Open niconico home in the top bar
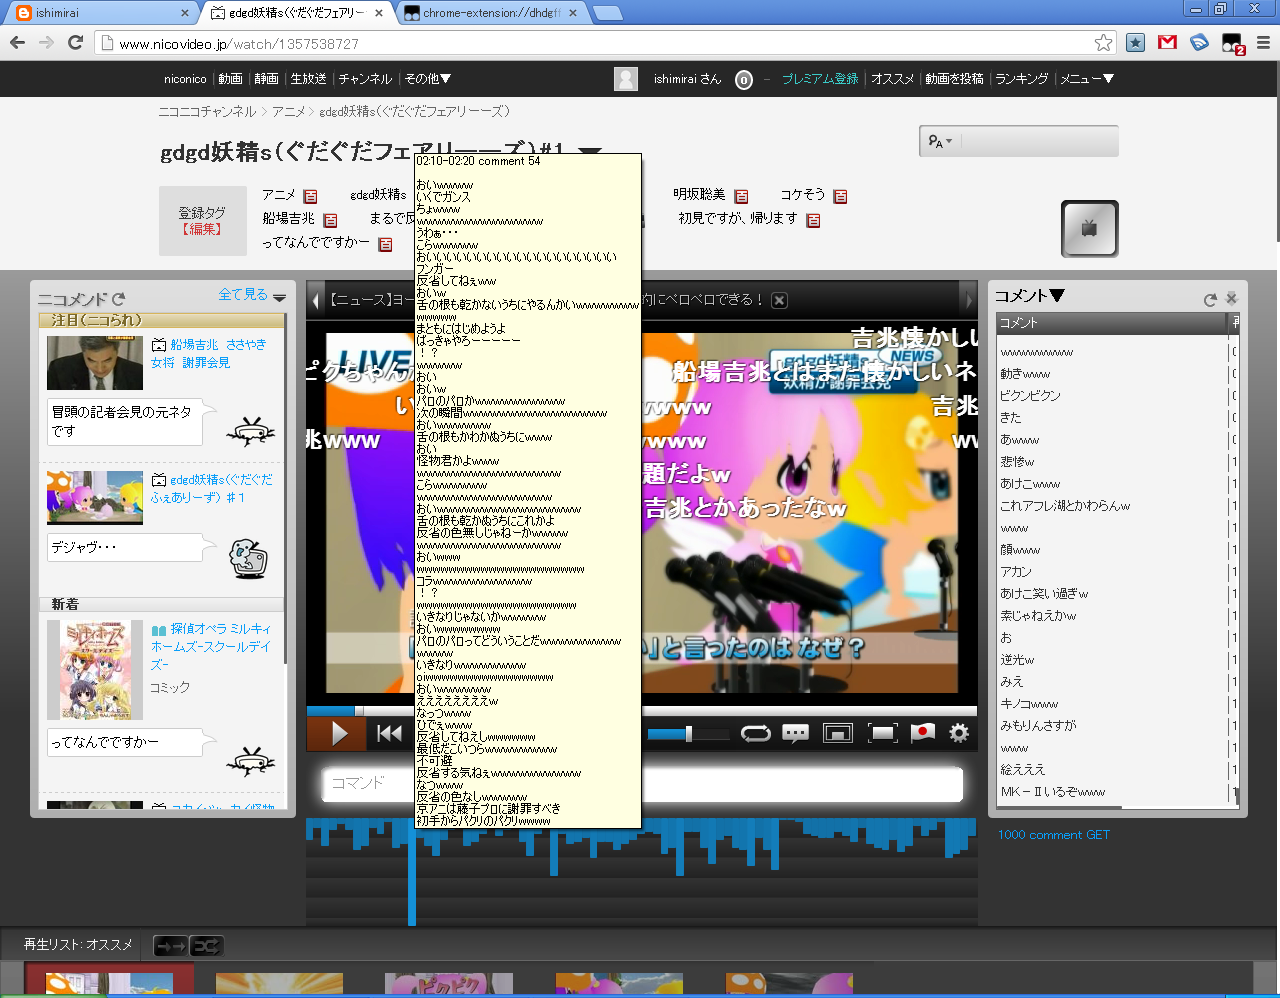 tap(185, 79)
